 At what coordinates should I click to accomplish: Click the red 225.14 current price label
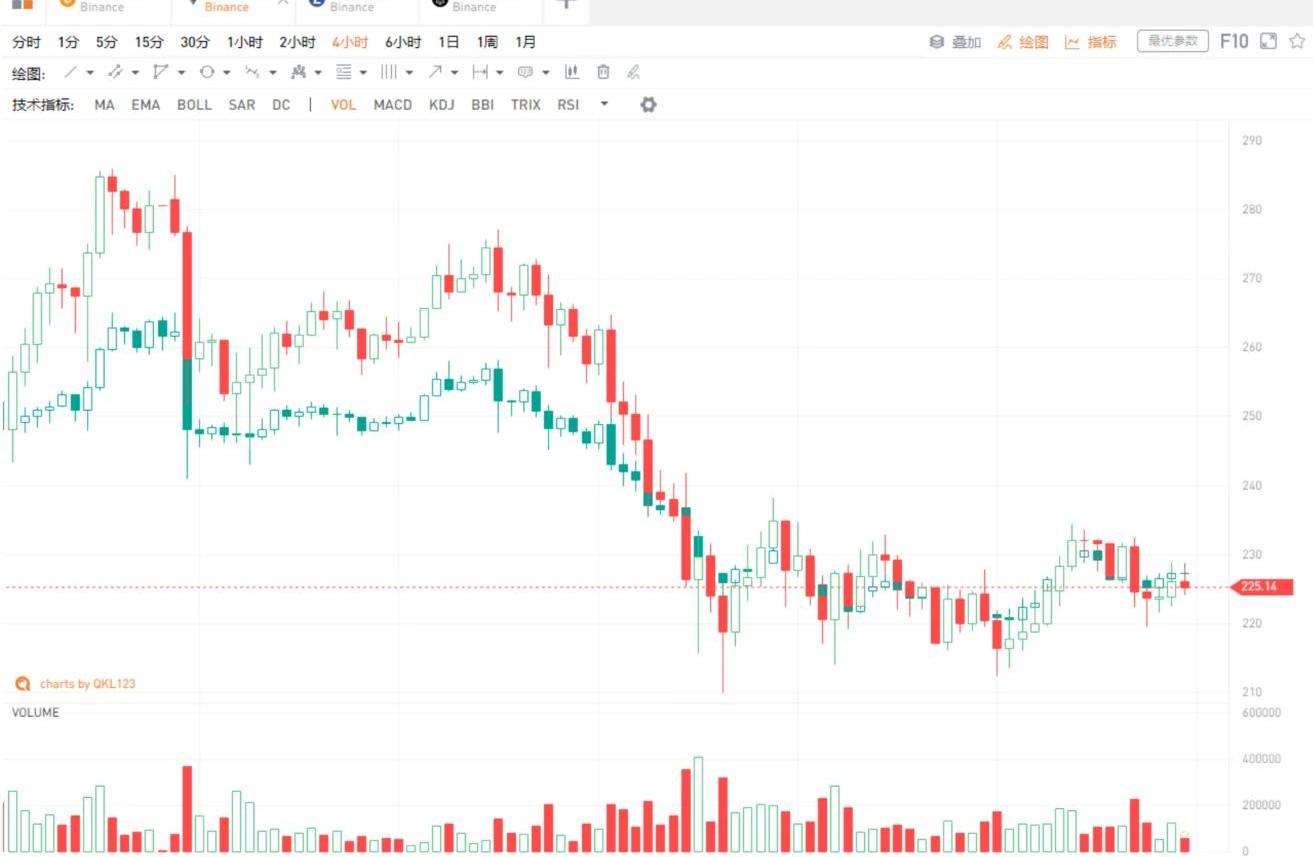click(x=1258, y=587)
